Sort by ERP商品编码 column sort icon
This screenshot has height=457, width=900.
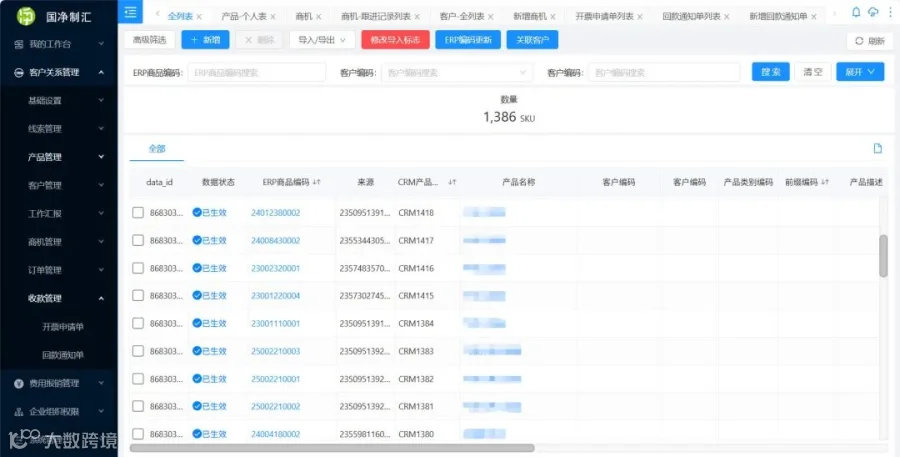coord(316,182)
